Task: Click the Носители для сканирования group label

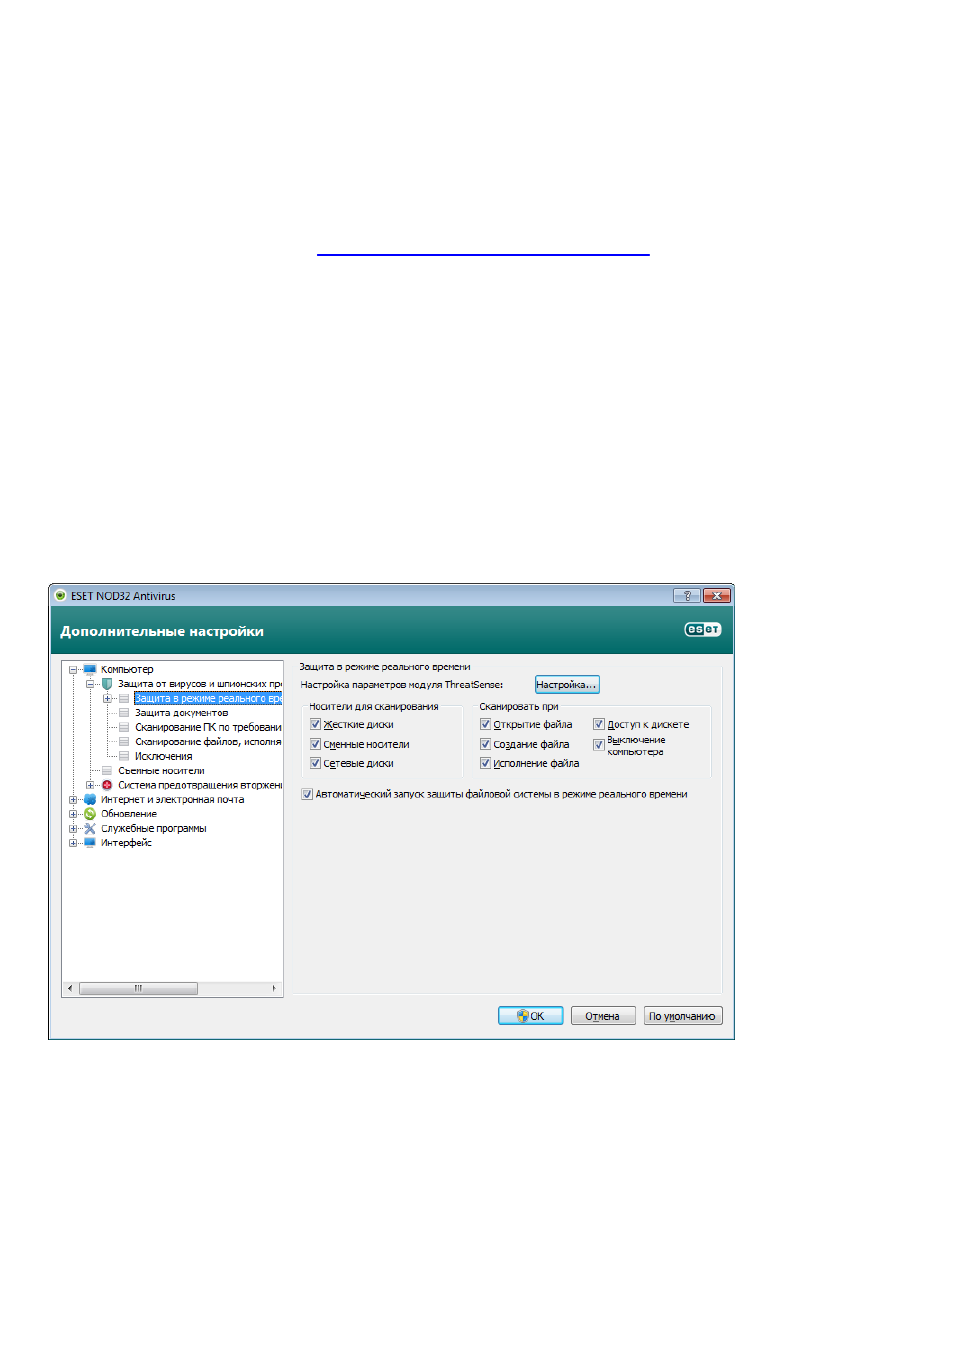Action: 373,706
